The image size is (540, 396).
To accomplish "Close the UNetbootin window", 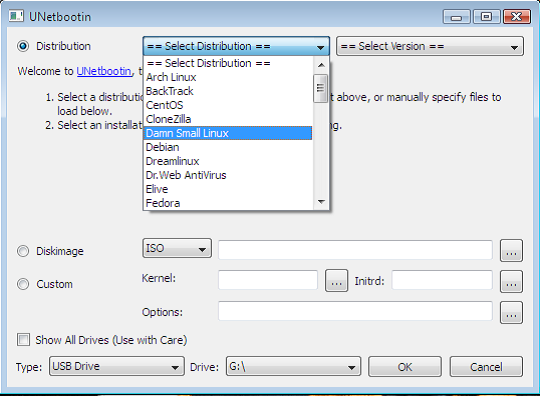I will click(x=517, y=17).
